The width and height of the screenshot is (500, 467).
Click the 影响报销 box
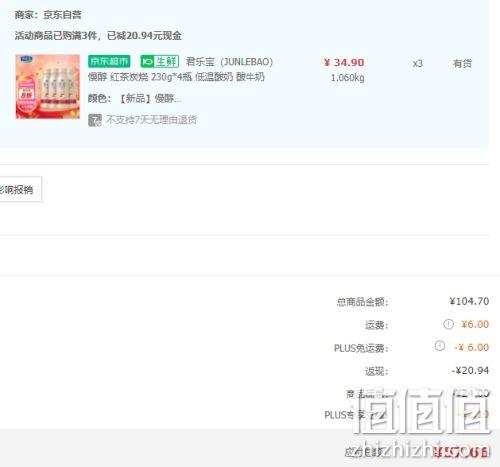[19, 189]
